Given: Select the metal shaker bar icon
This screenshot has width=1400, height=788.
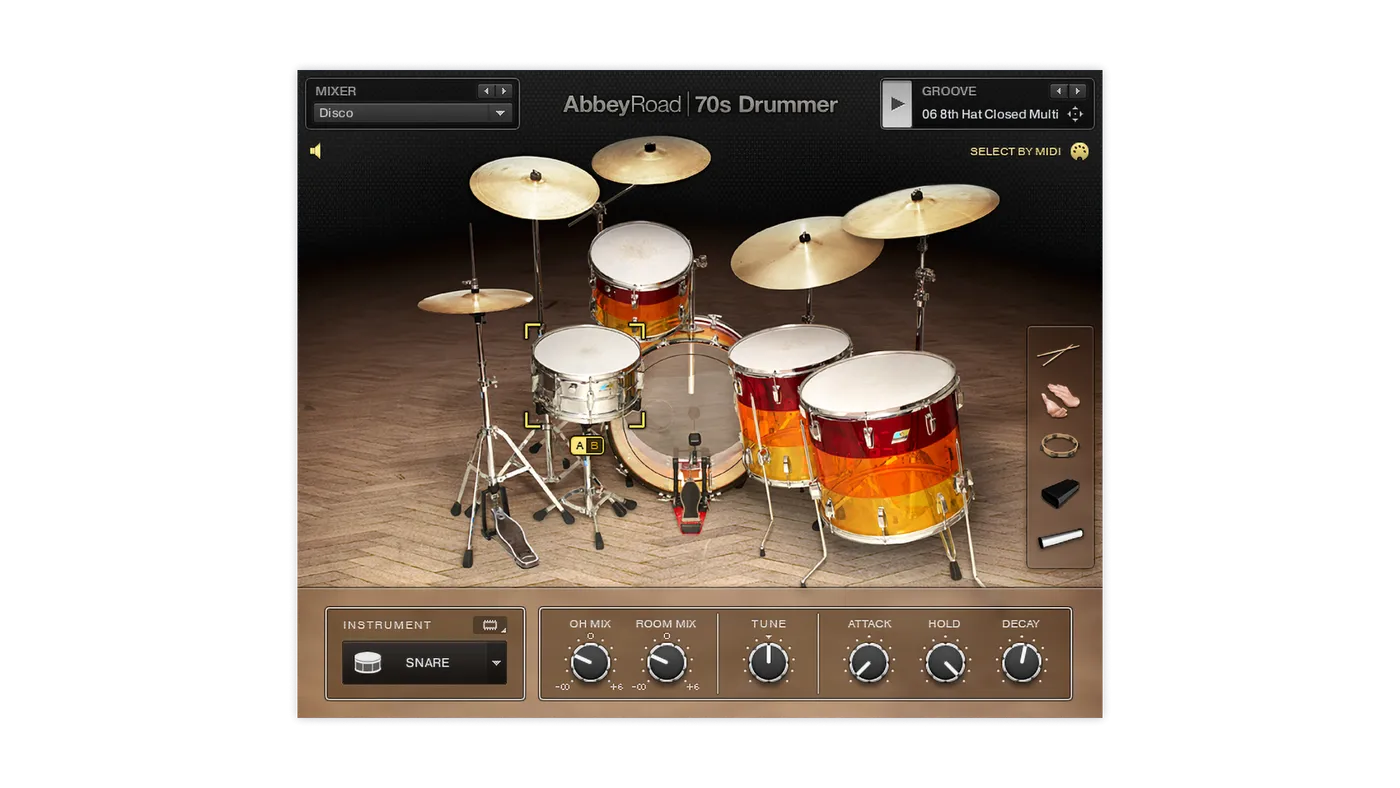Looking at the screenshot, I should coord(1060,538).
